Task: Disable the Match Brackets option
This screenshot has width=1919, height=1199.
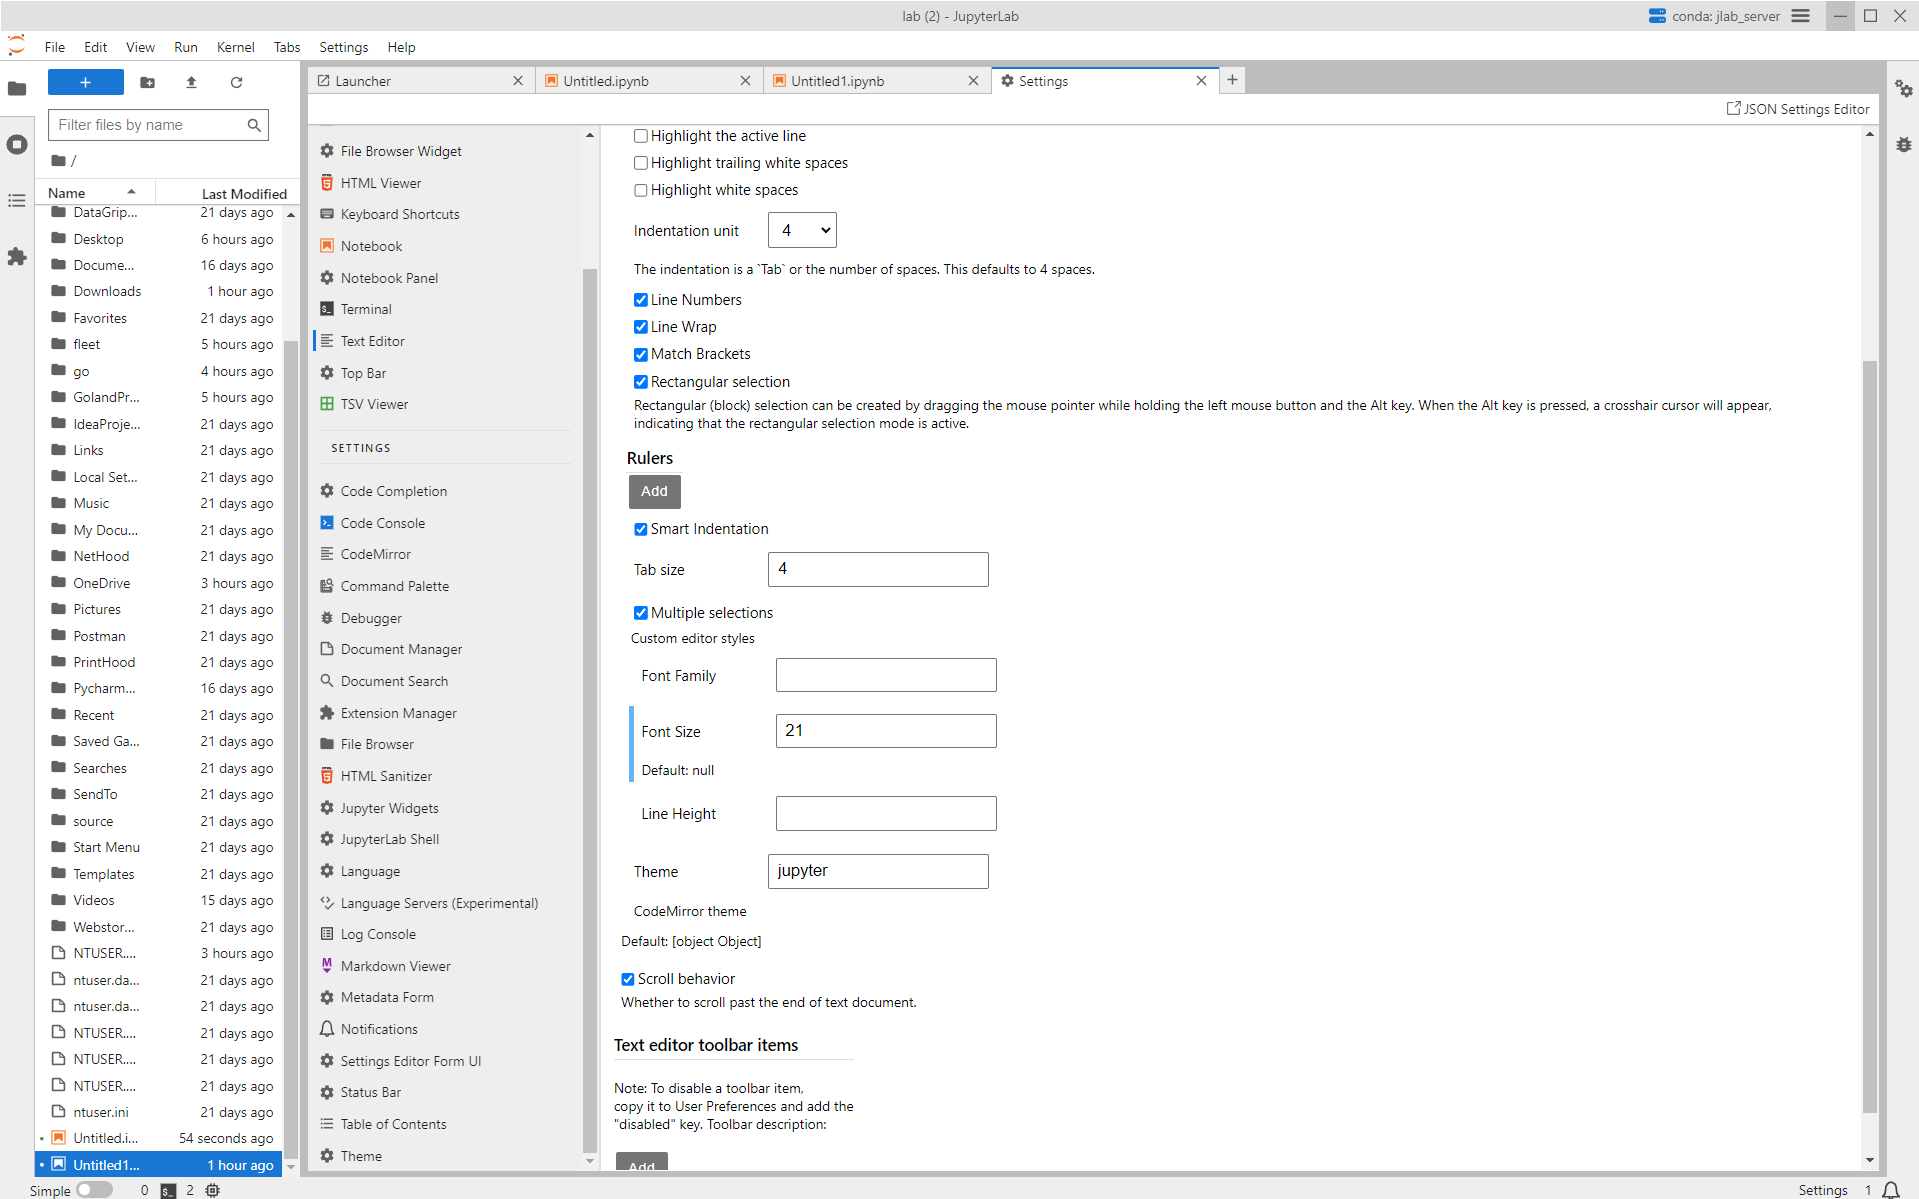Action: (640, 354)
